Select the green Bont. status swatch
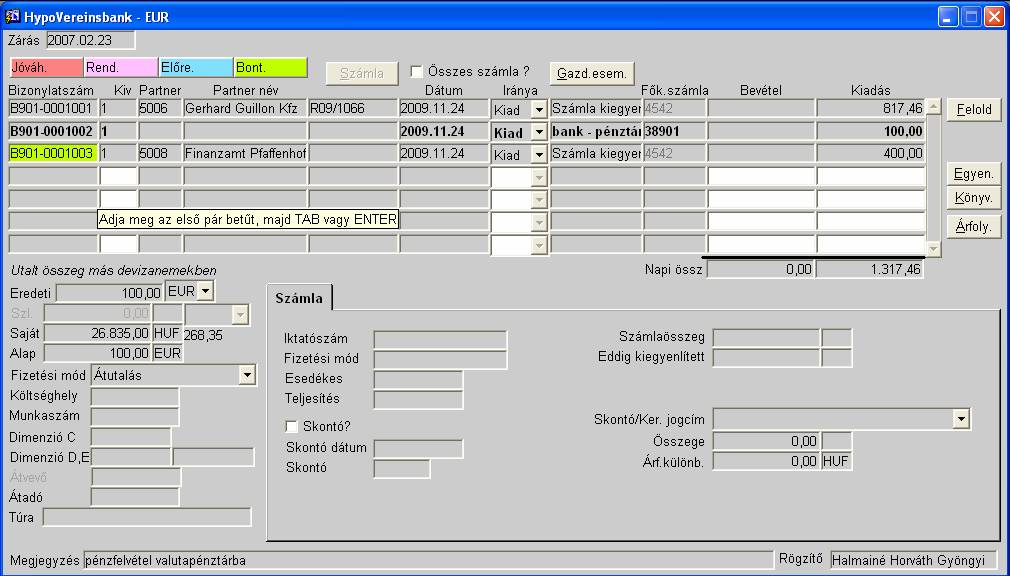This screenshot has width=1010, height=576. tap(271, 67)
